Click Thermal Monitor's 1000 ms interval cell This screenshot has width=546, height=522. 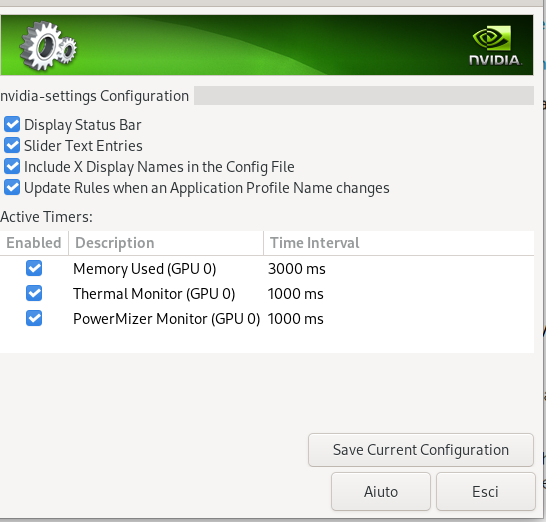click(x=296, y=294)
